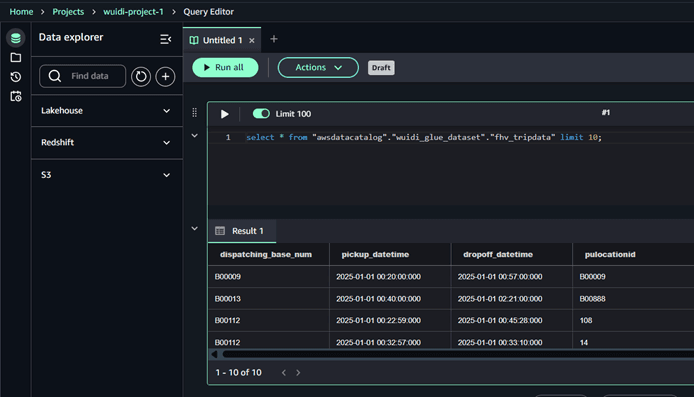Collapse the Data explorer panel

click(166, 39)
